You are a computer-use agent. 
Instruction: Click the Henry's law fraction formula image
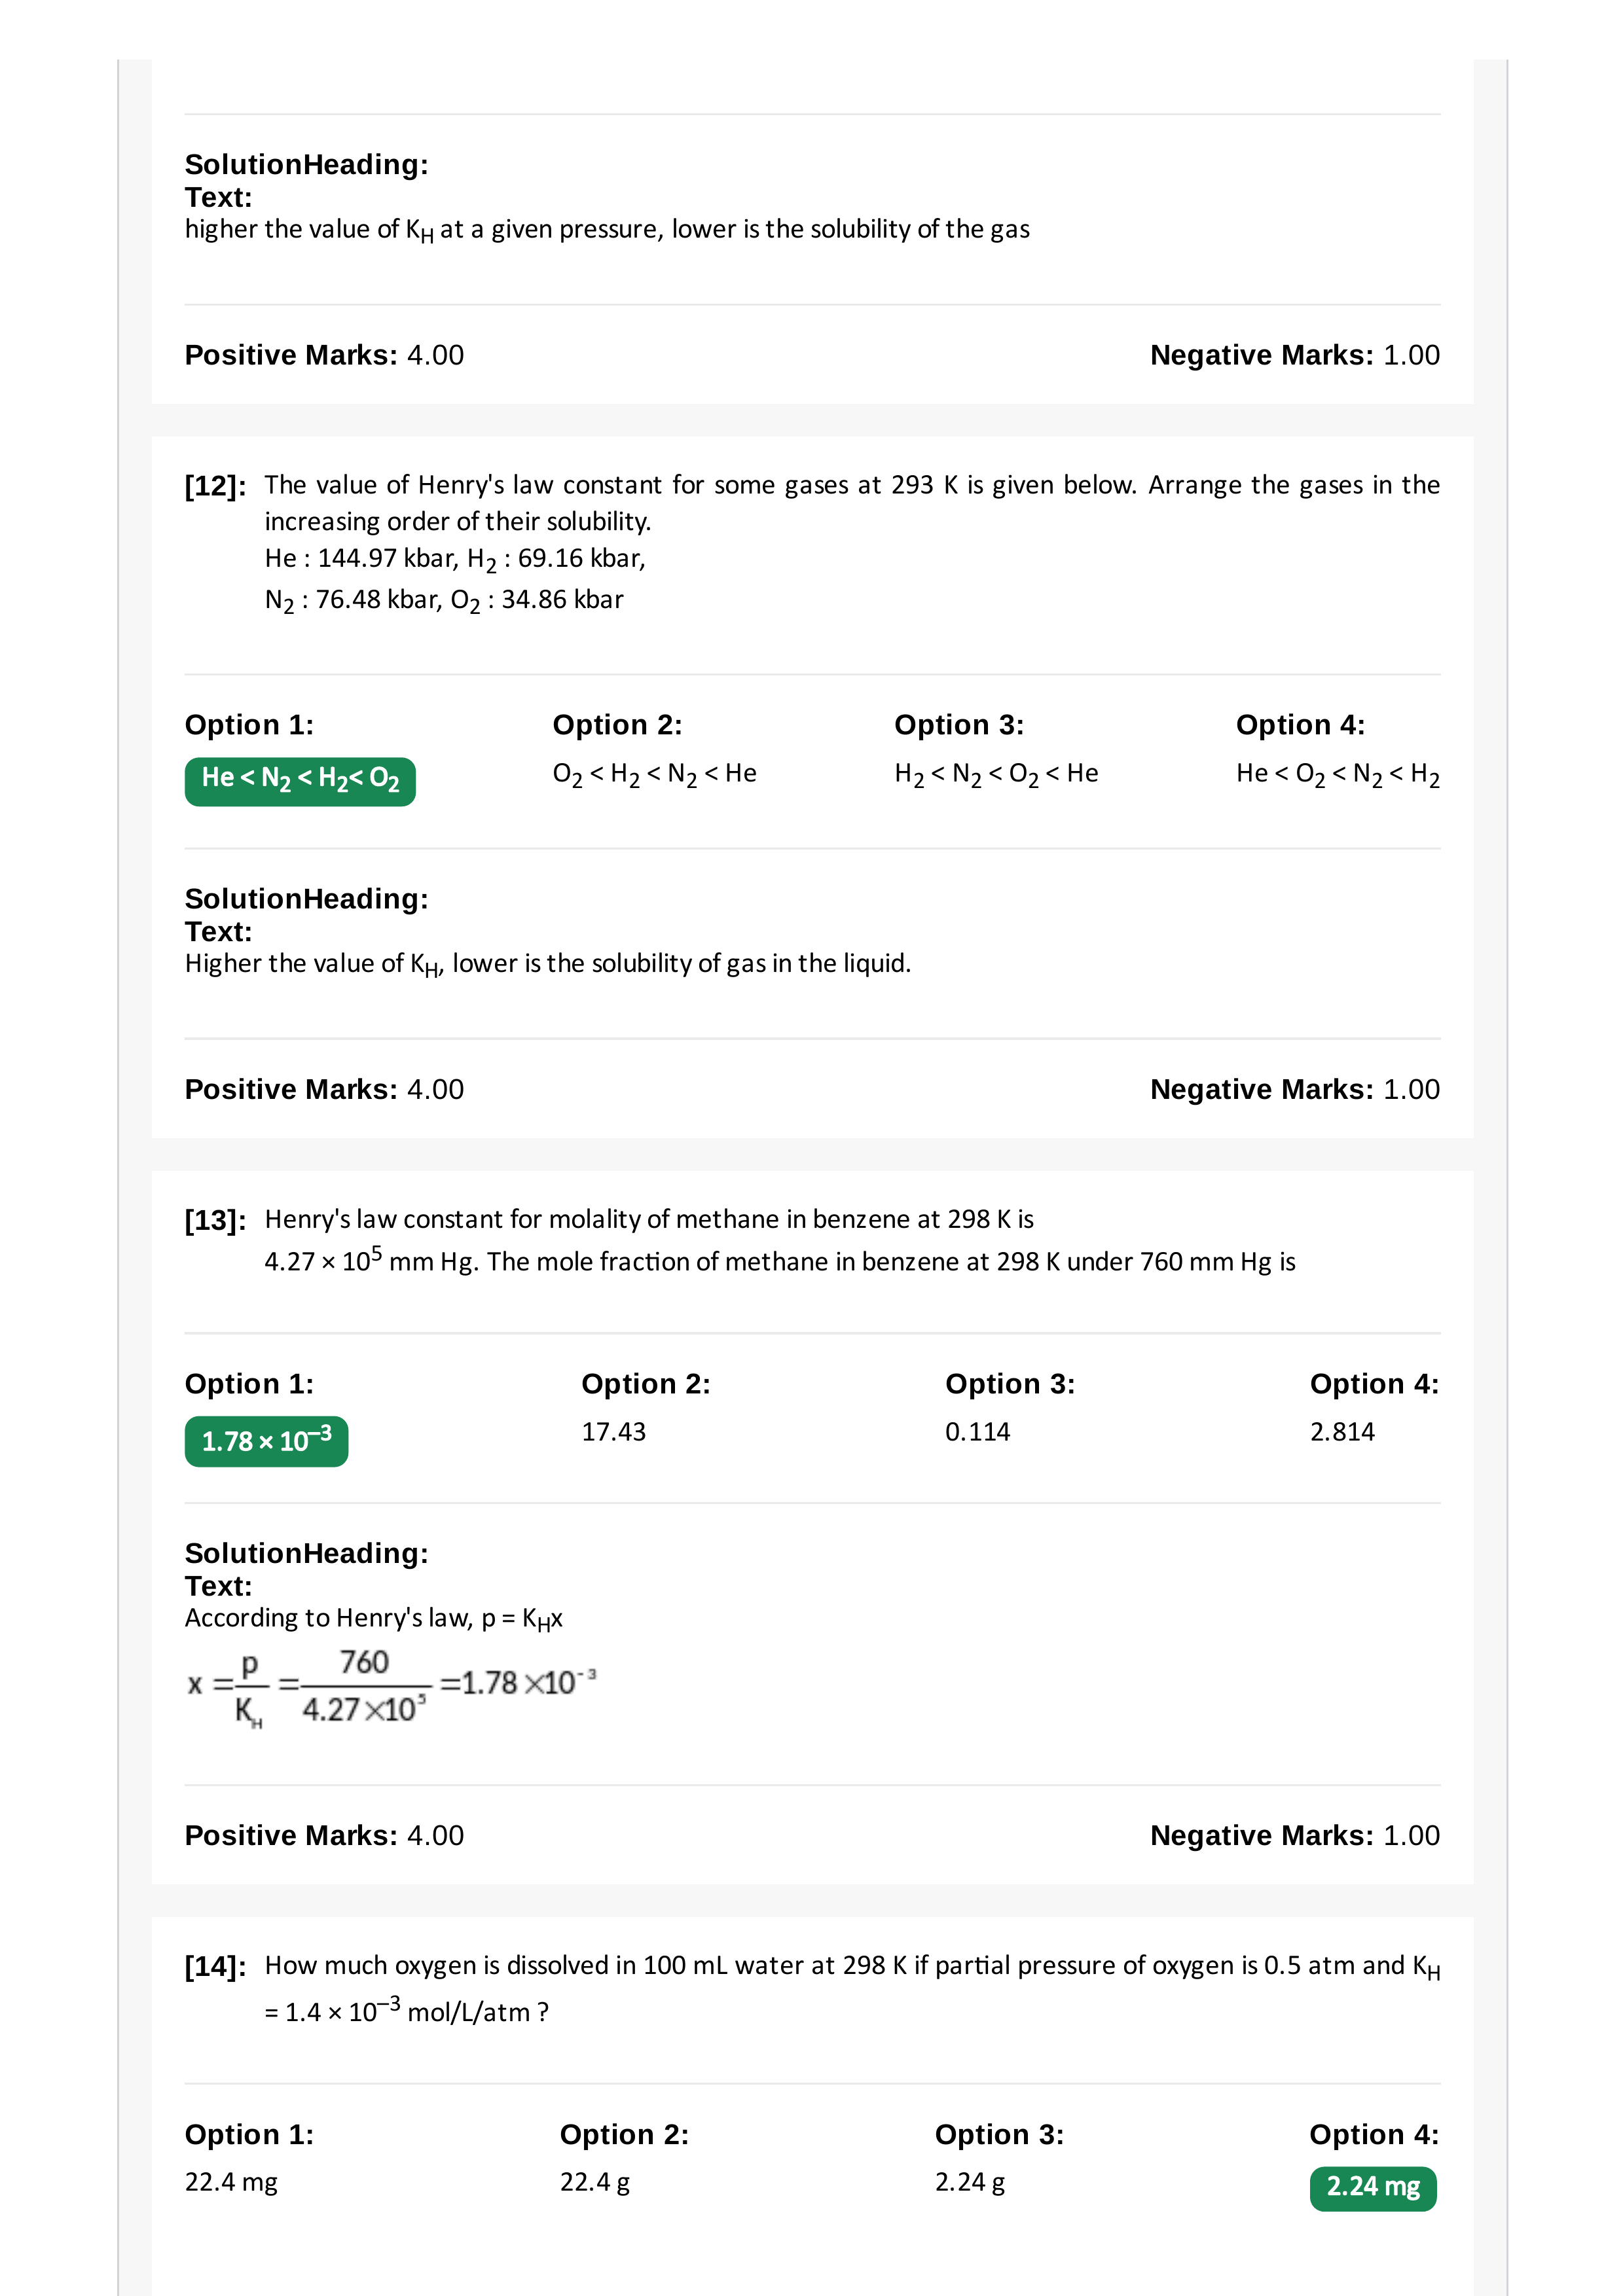(x=392, y=1688)
